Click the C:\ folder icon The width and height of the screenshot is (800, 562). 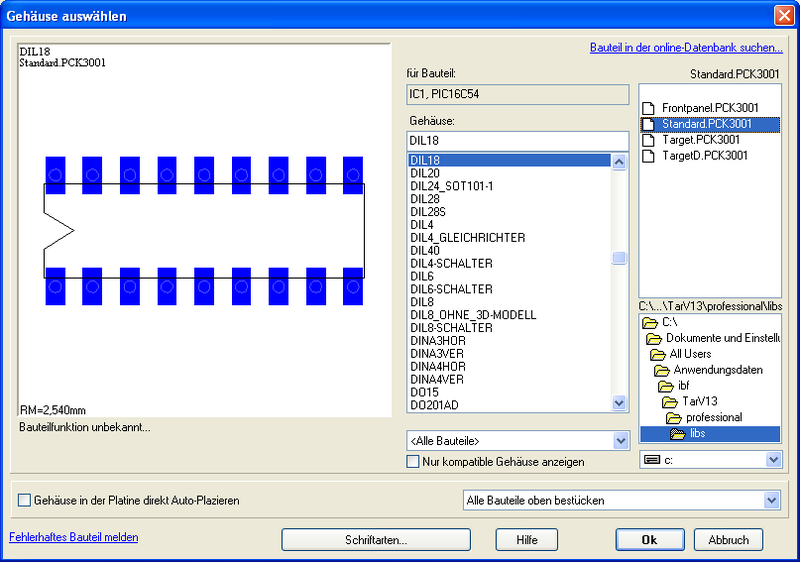(x=649, y=323)
